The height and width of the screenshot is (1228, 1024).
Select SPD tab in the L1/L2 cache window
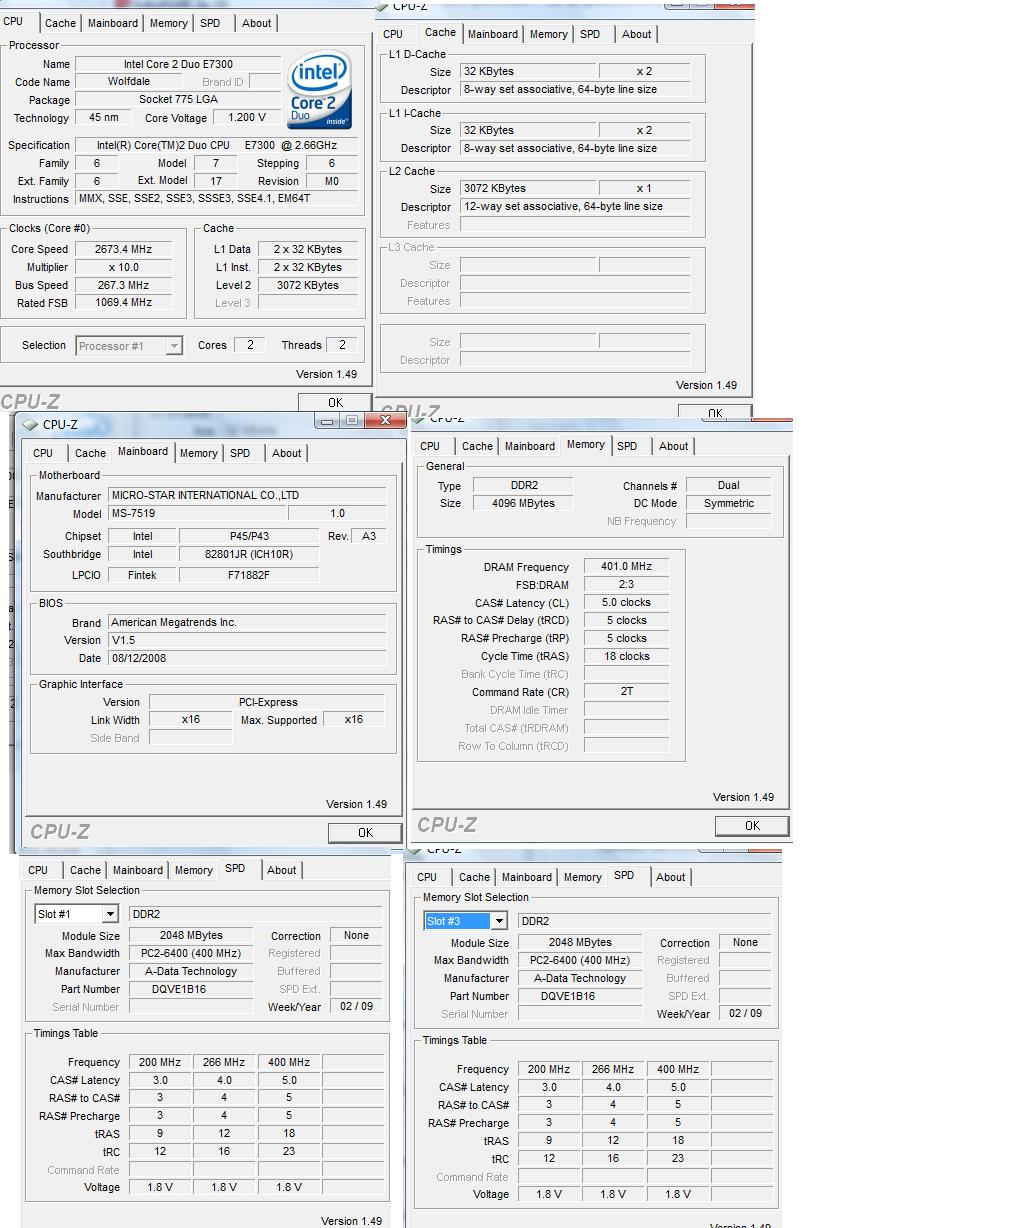click(590, 34)
